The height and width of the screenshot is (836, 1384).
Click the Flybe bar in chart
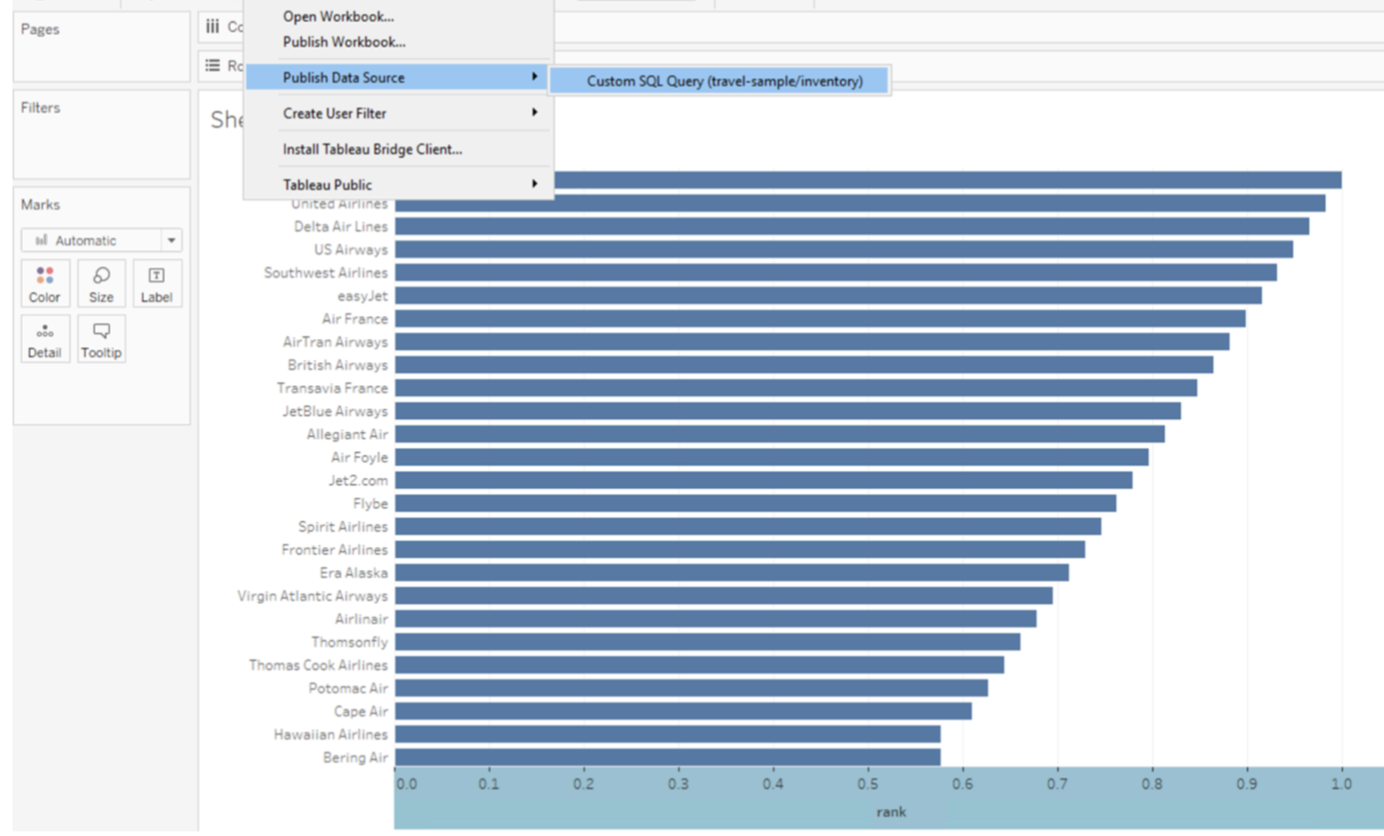click(x=756, y=503)
